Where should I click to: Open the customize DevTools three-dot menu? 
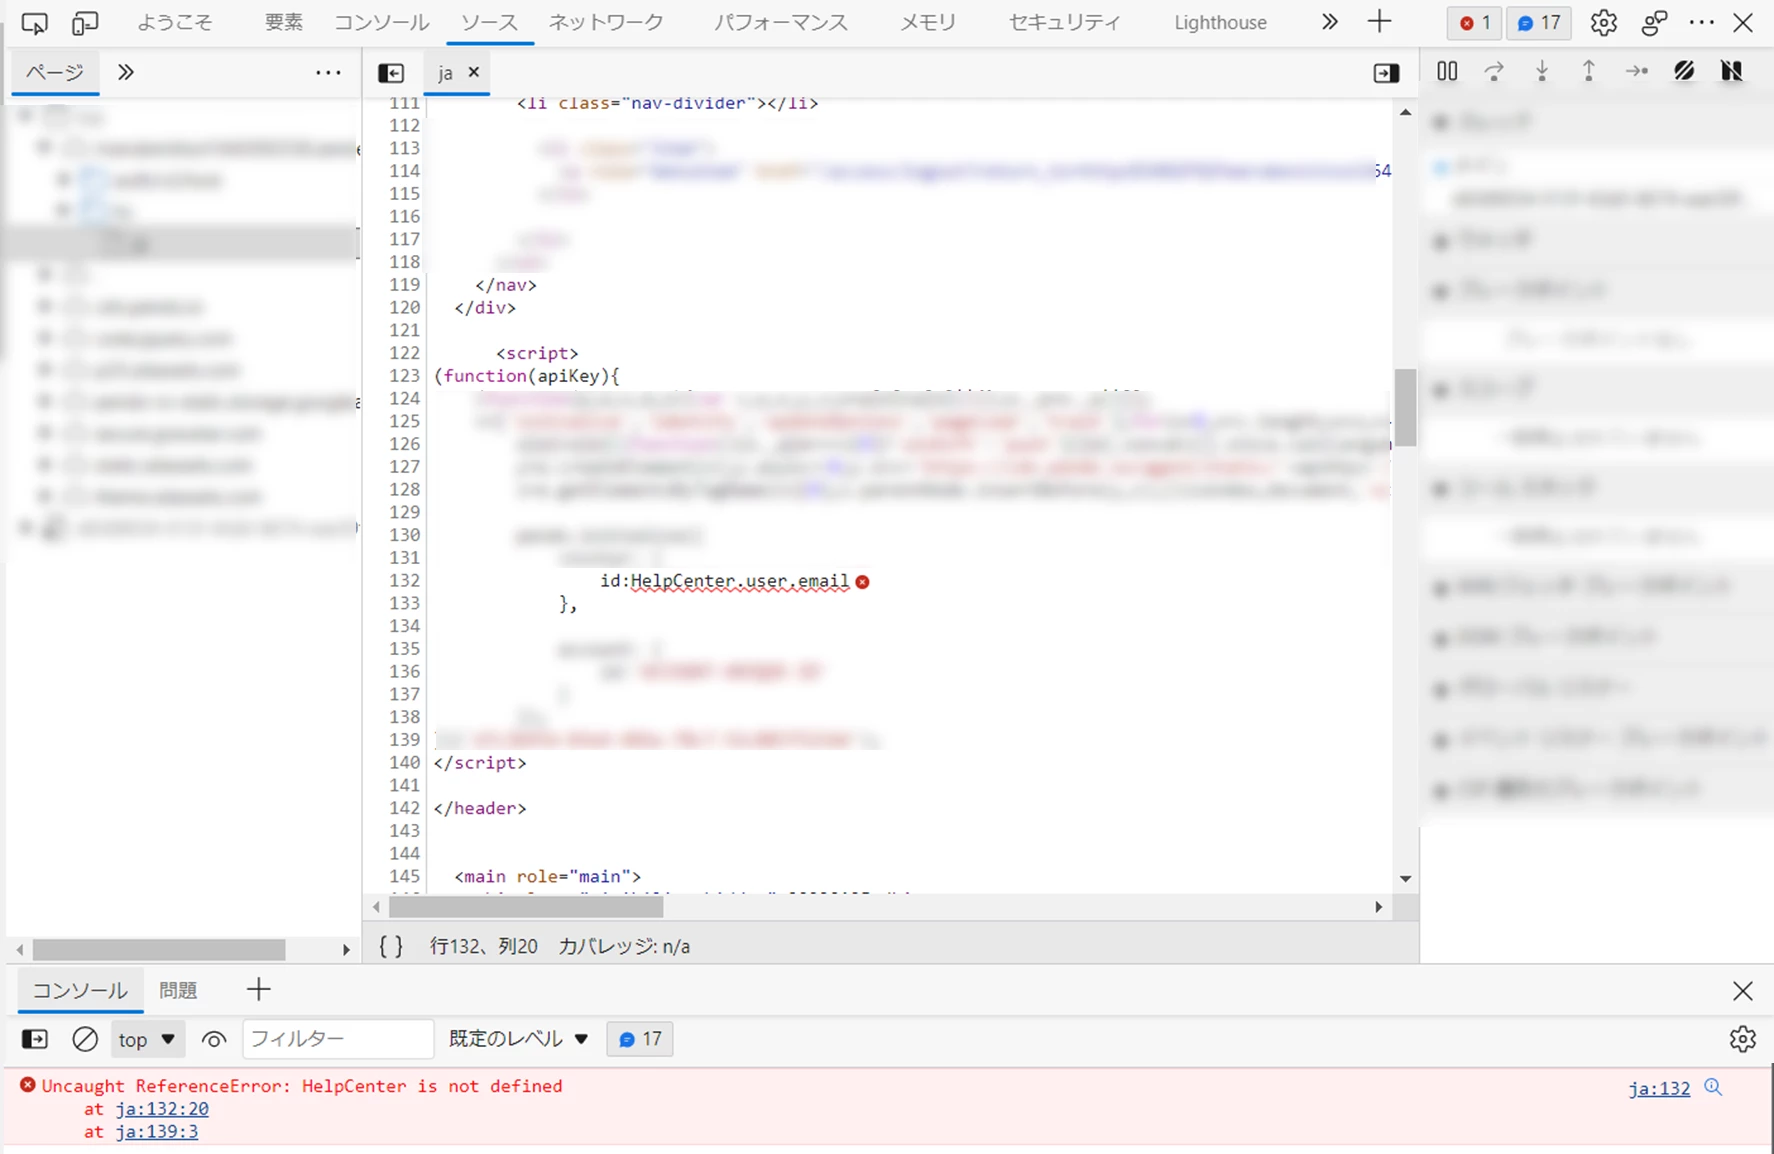[1701, 22]
